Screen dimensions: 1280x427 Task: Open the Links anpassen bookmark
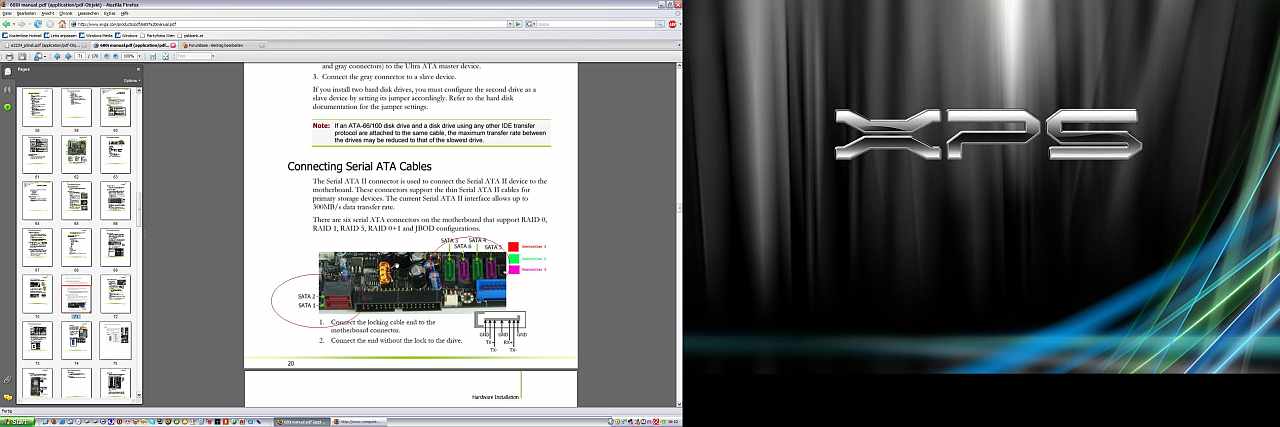pos(61,35)
